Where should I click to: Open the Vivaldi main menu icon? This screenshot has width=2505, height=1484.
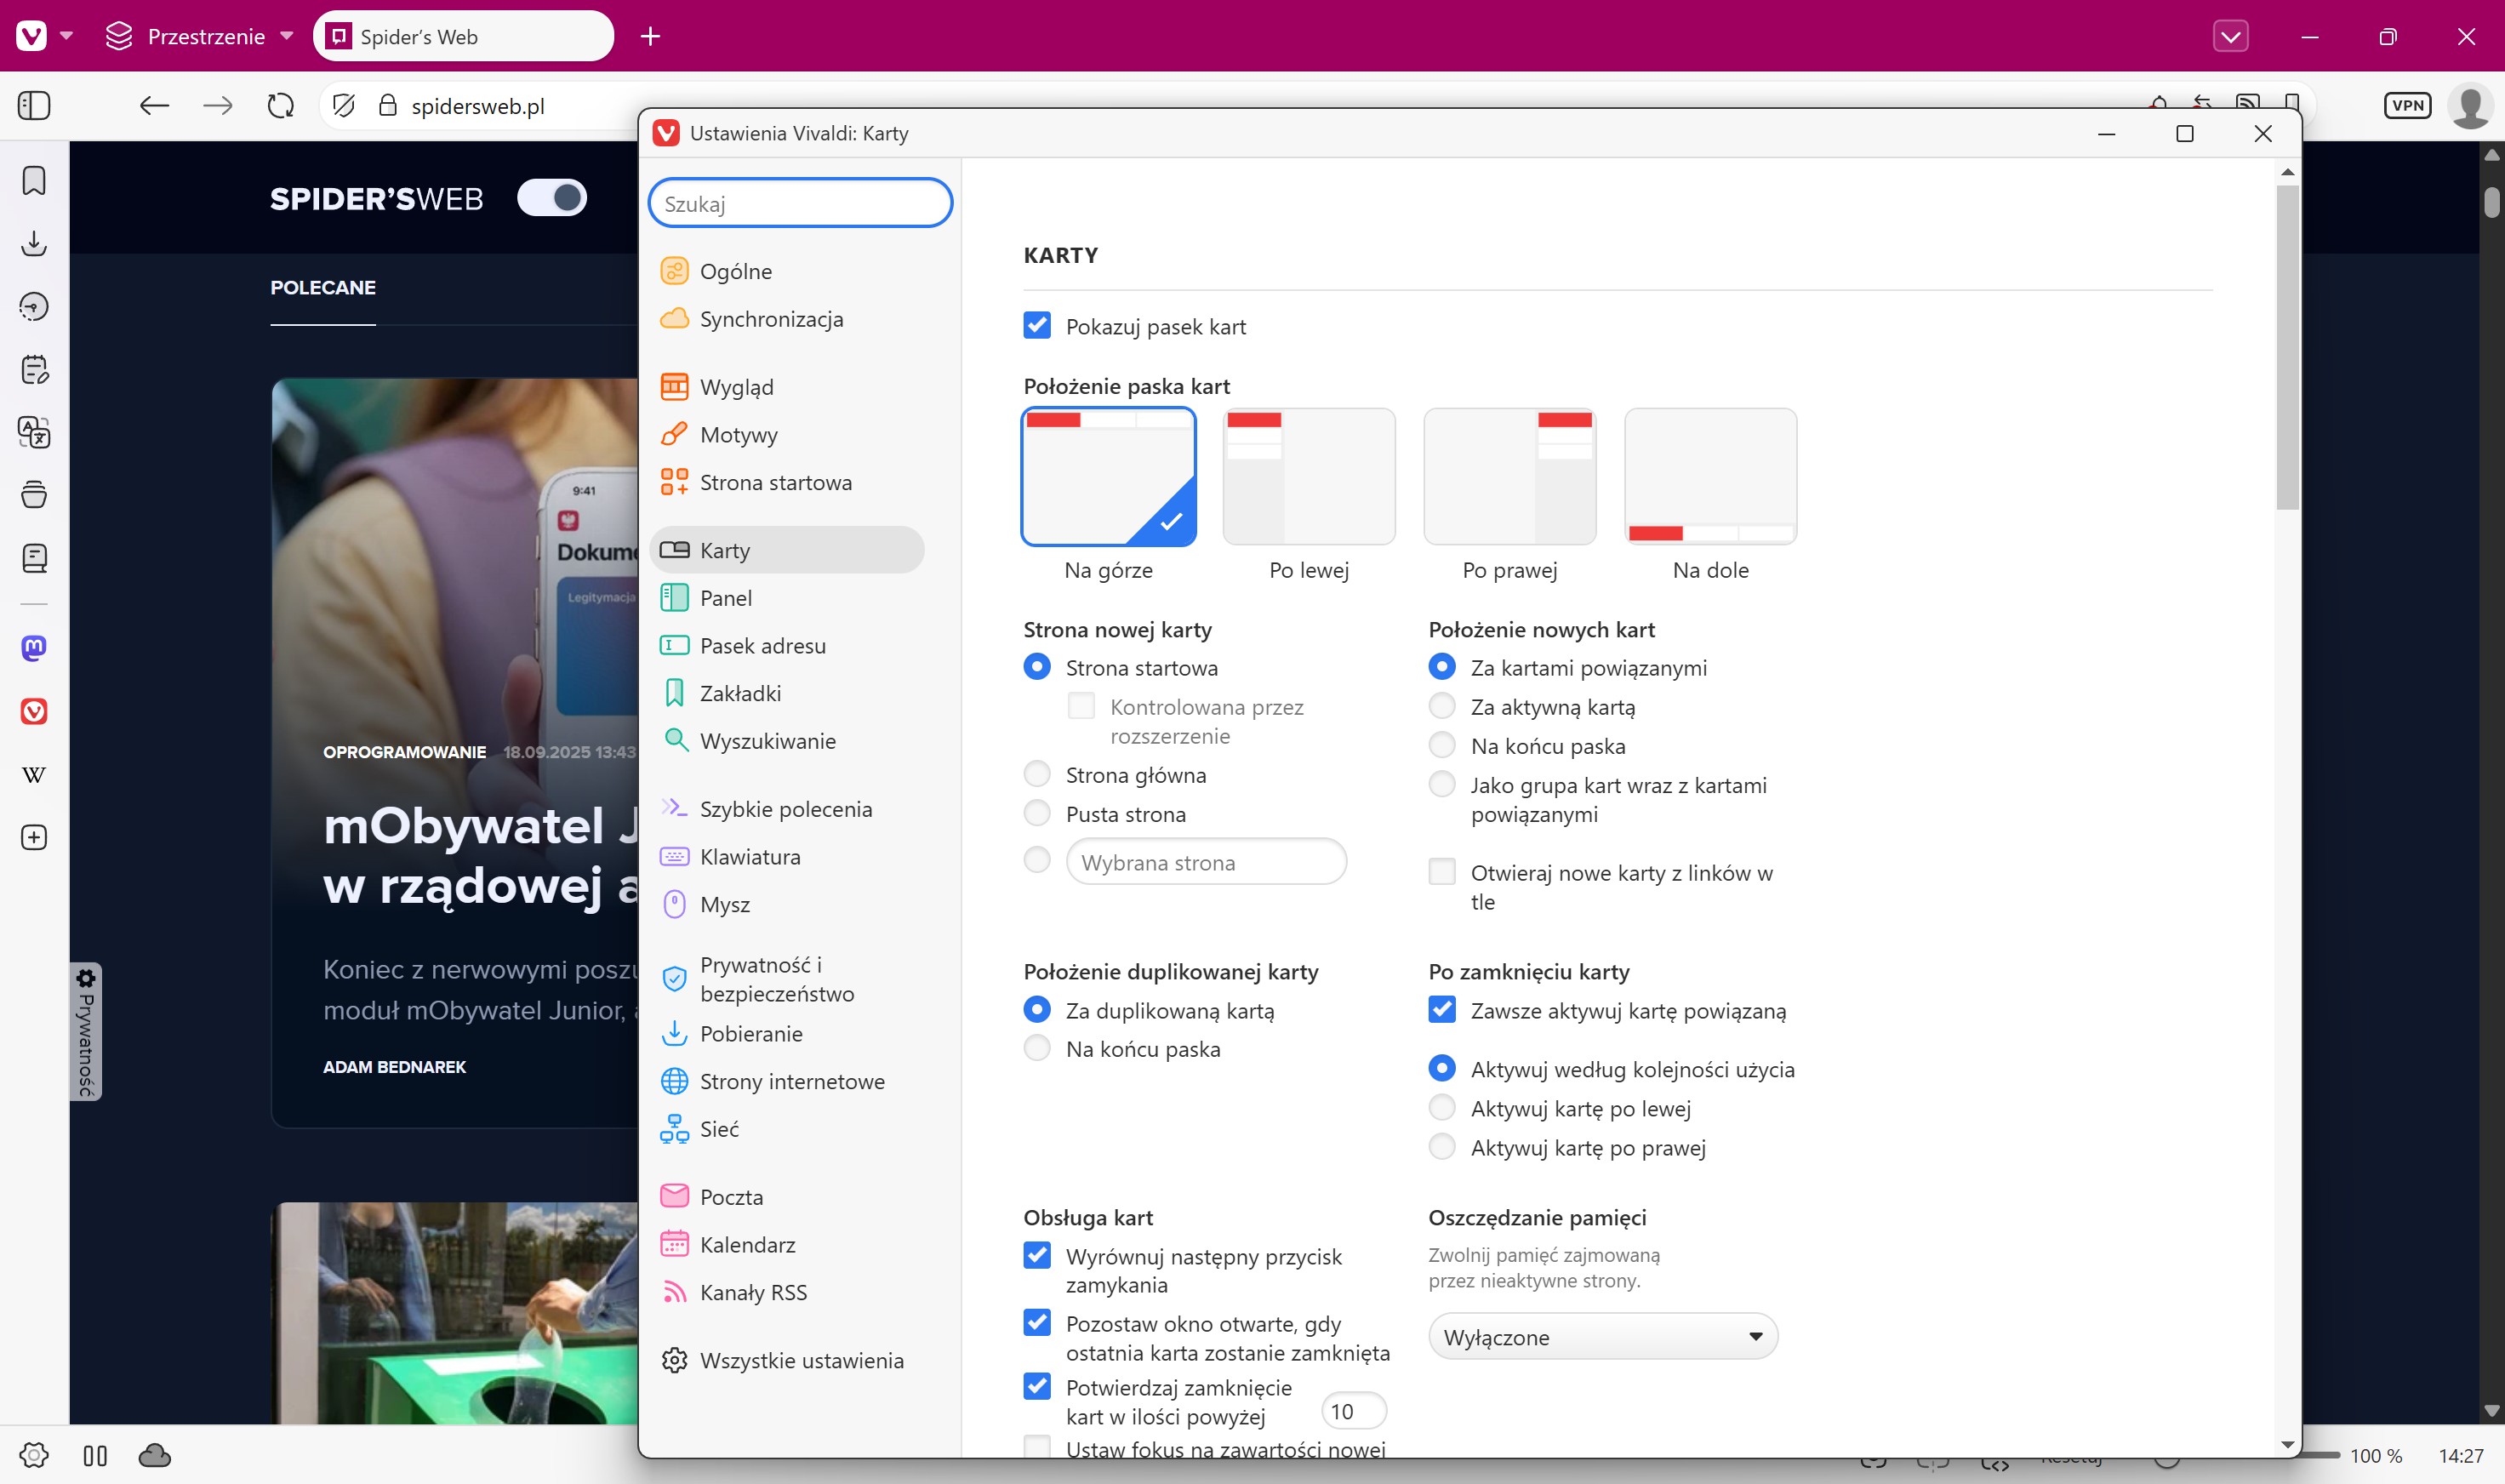(x=32, y=36)
